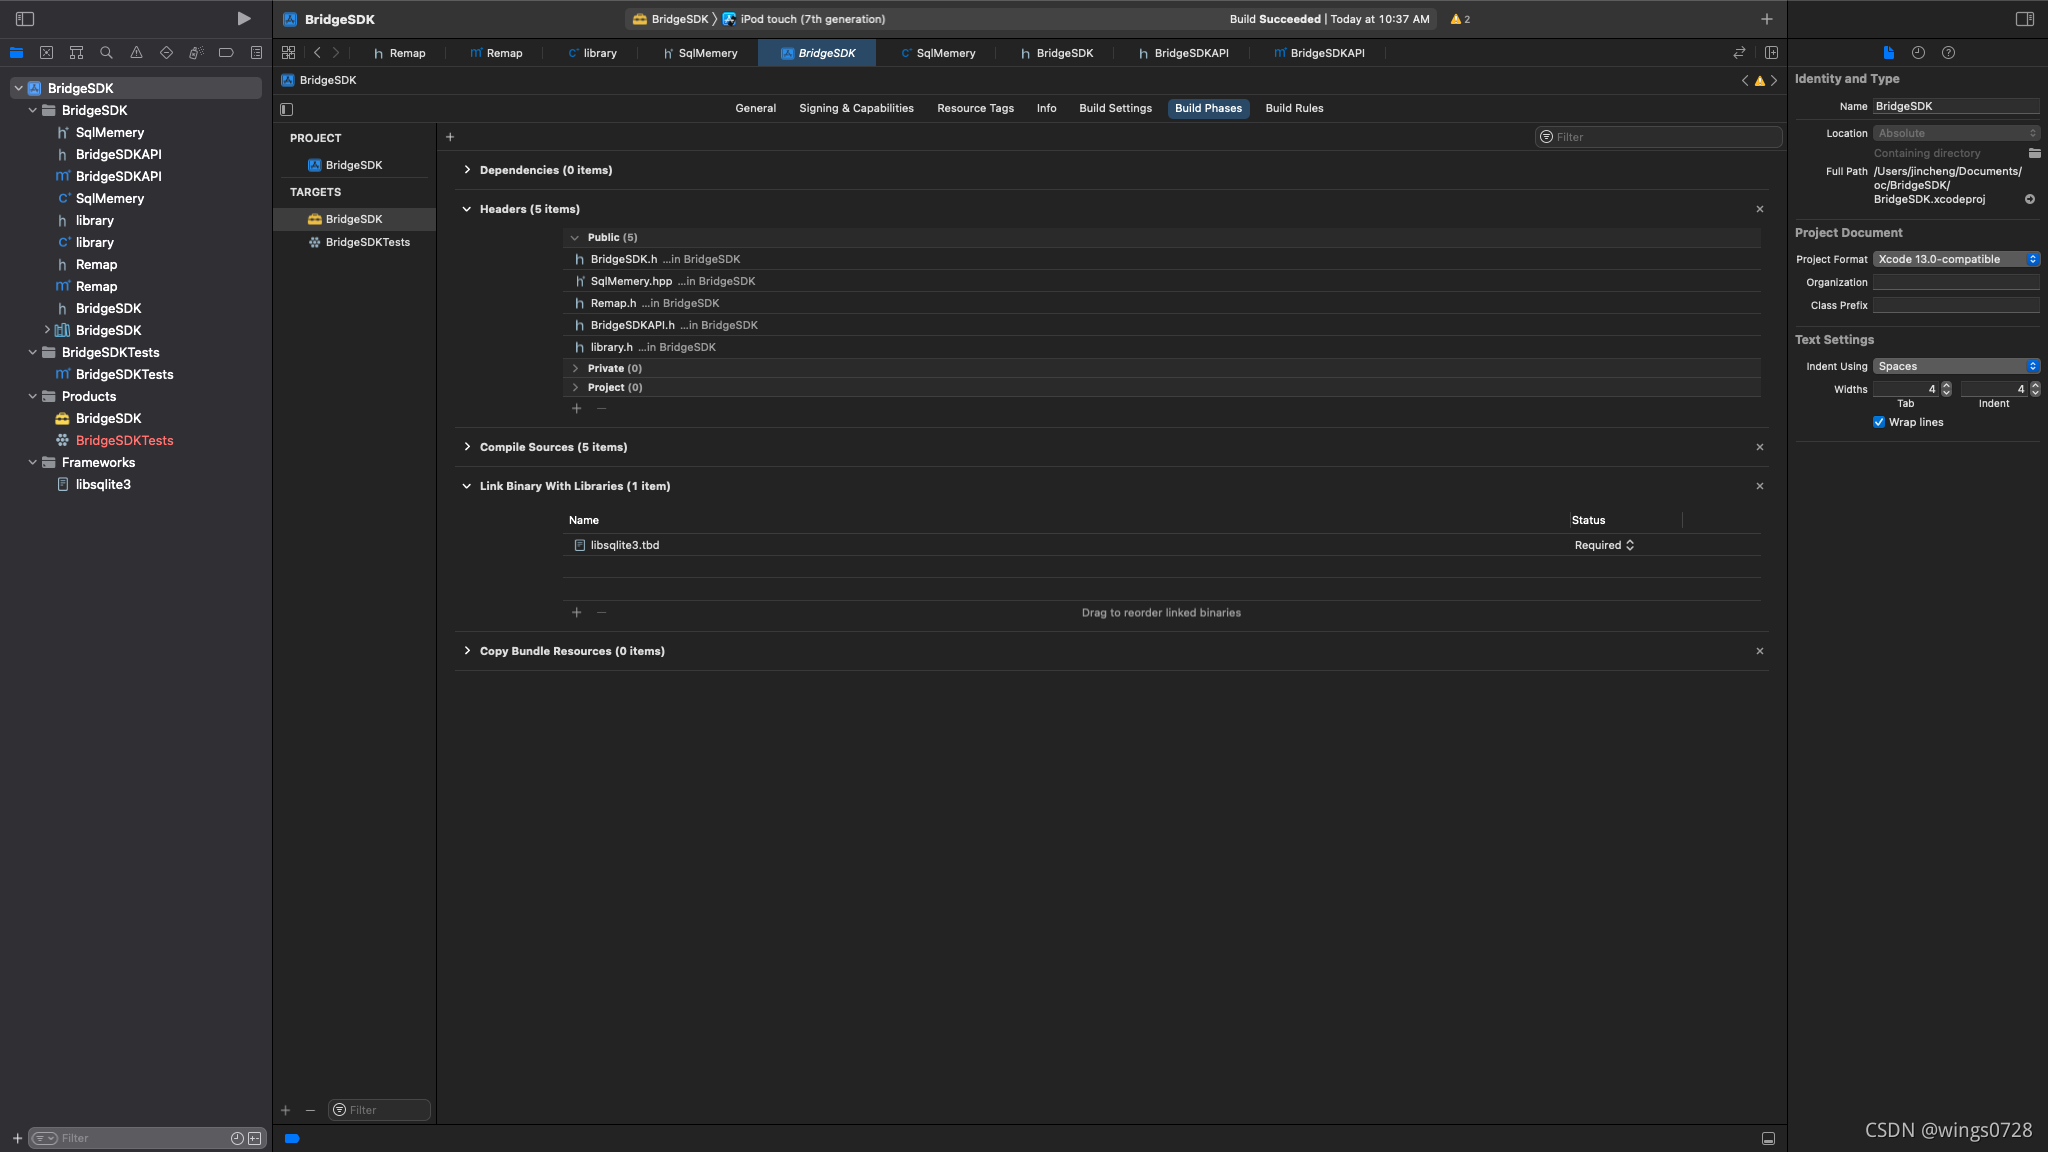The image size is (2048, 1152).
Task: Open the related items grid icon
Action: click(288, 53)
